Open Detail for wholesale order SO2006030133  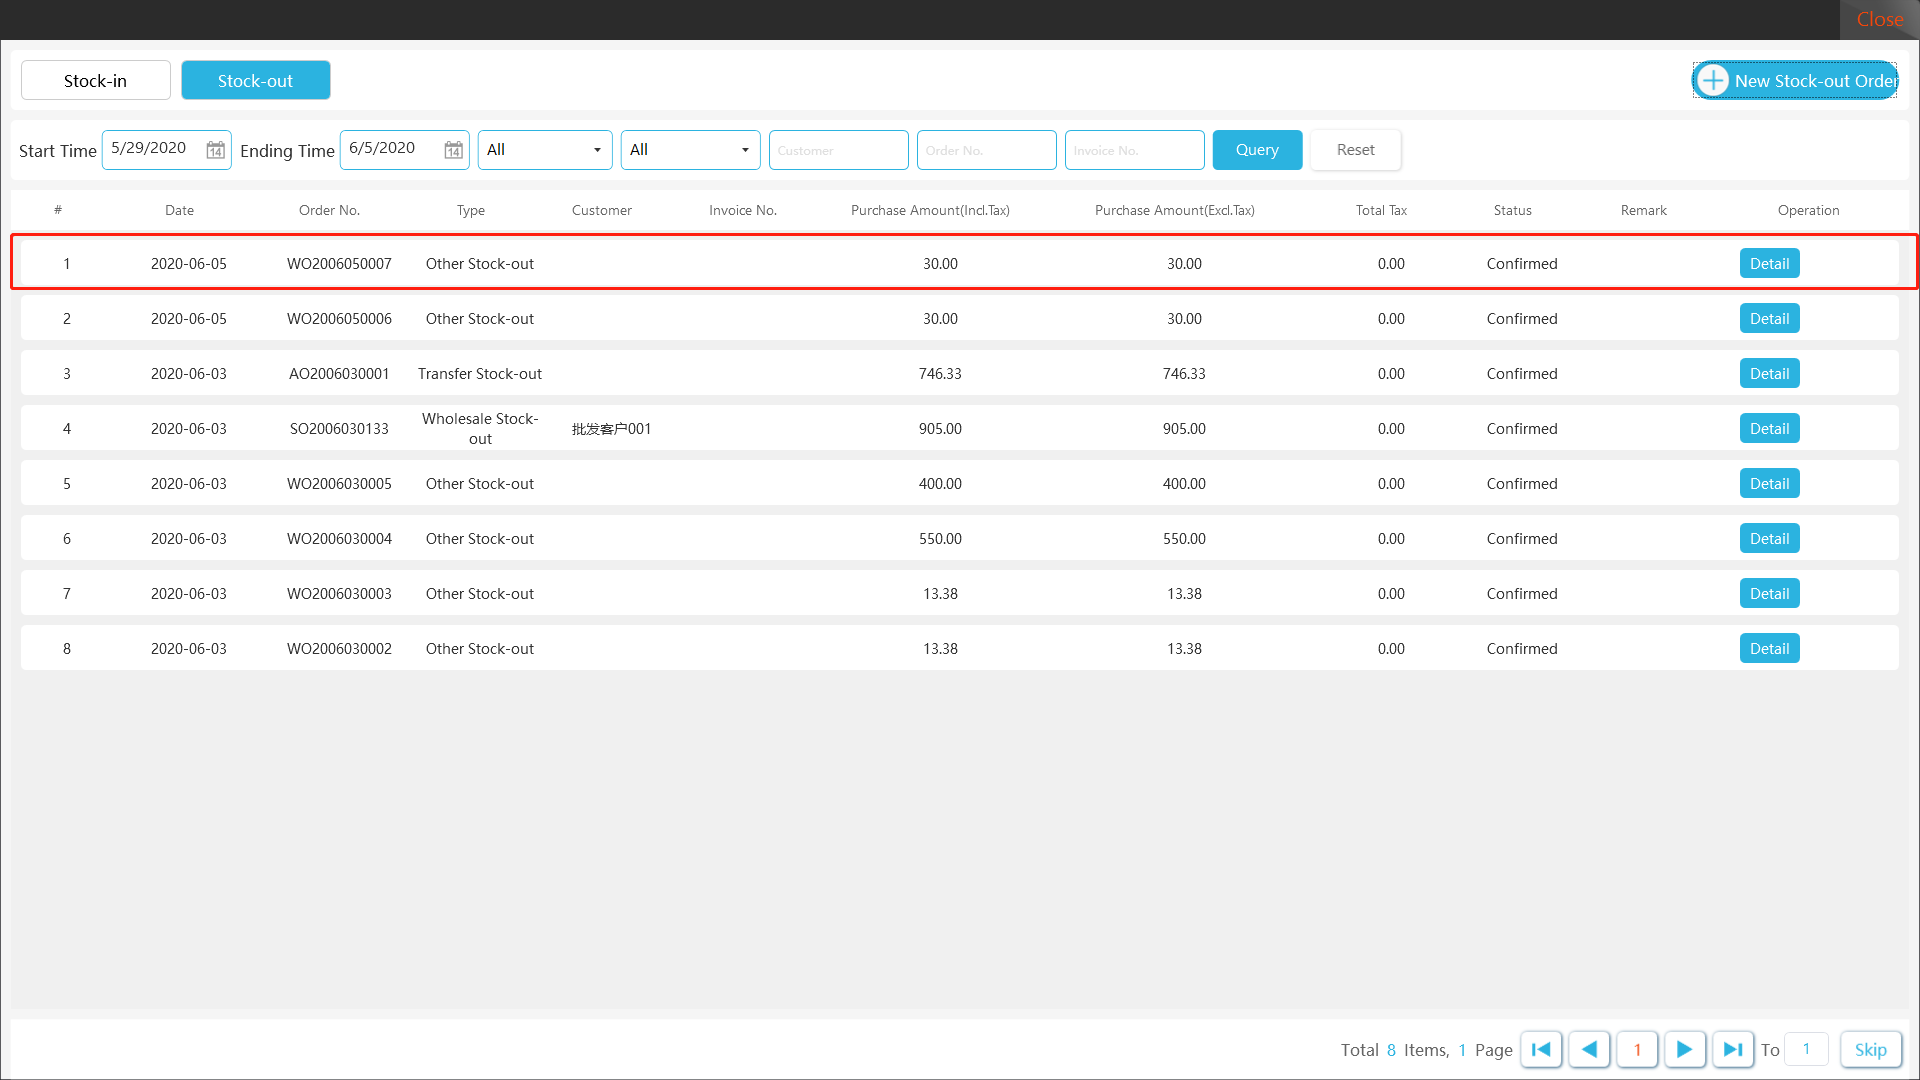[1769, 429]
